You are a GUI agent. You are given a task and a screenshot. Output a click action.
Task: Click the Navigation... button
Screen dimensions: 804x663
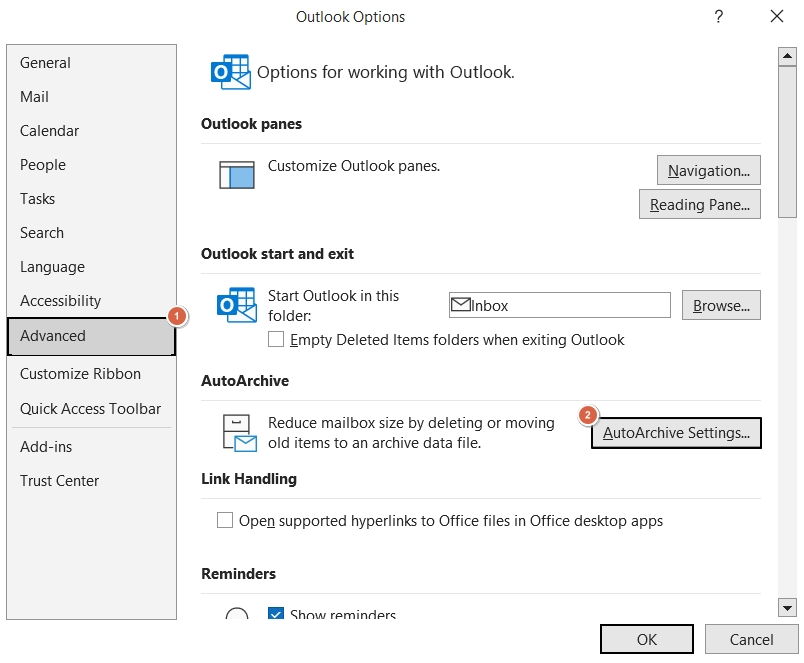(709, 170)
